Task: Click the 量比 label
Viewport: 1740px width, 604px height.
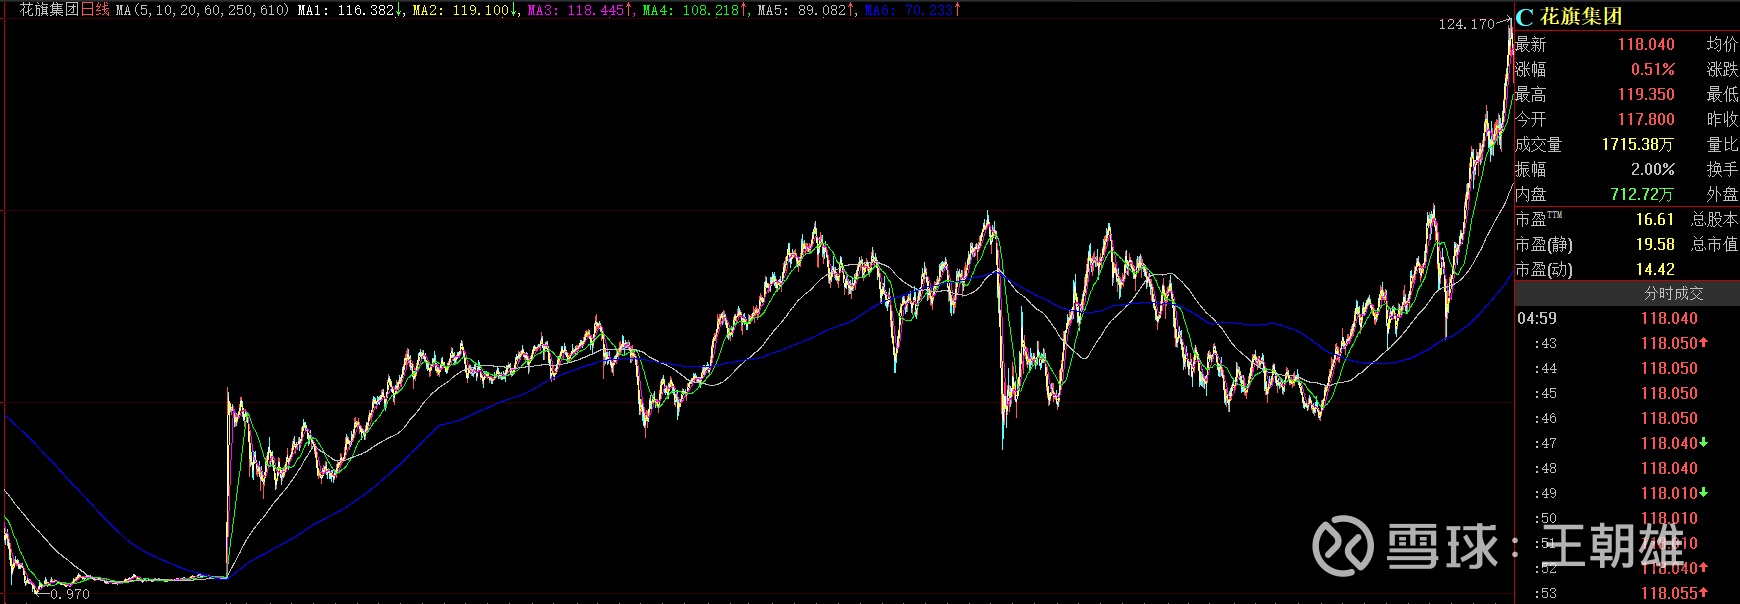Action: coord(1722,145)
